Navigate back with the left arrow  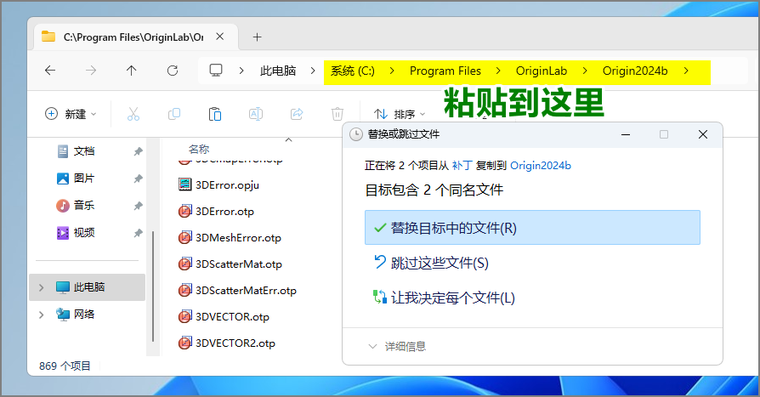(x=50, y=71)
